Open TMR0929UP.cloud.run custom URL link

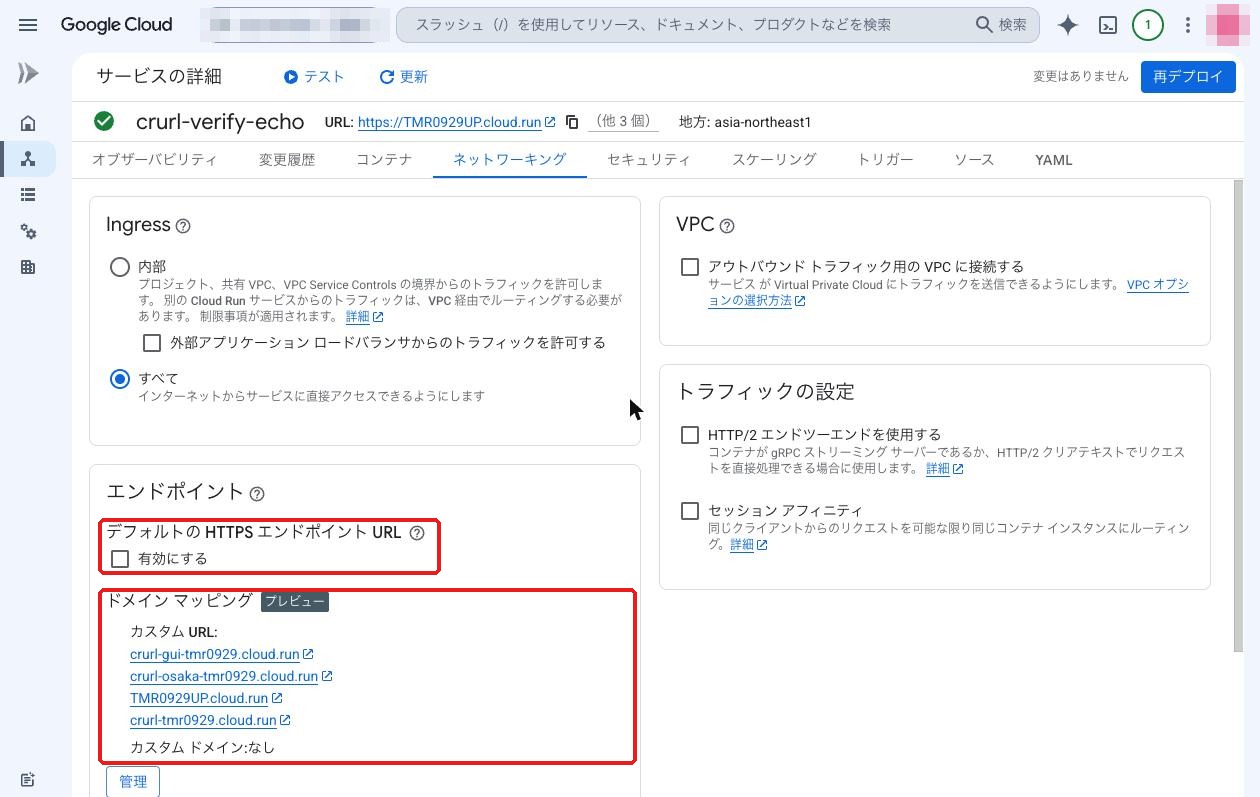coord(199,698)
